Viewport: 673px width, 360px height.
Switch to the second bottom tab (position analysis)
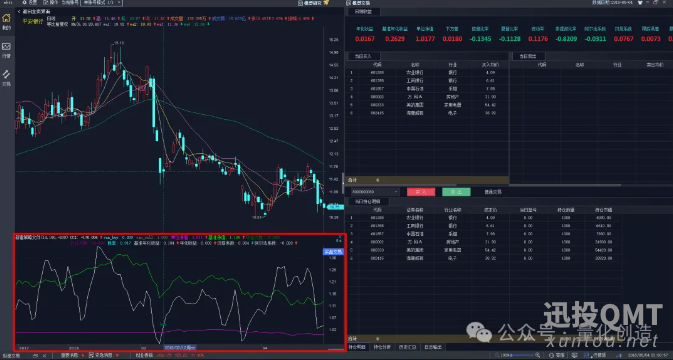pos(382,347)
